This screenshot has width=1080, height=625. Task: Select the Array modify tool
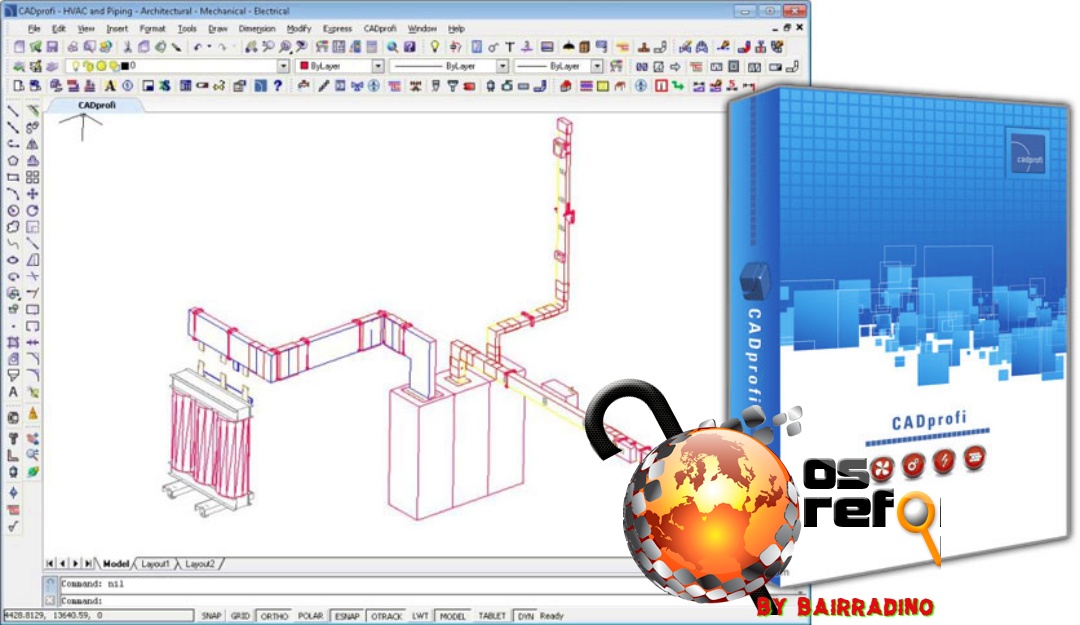(32, 177)
